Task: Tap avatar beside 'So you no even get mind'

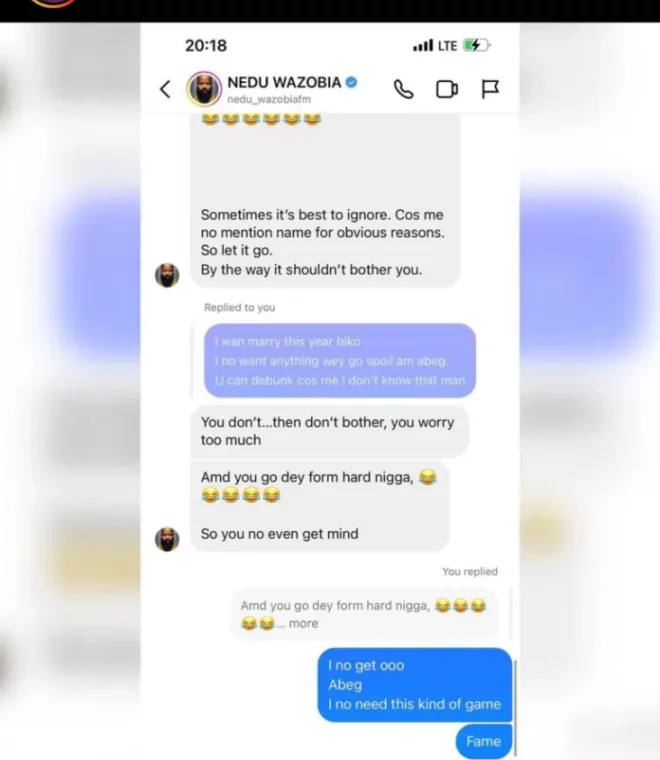Action: click(167, 539)
